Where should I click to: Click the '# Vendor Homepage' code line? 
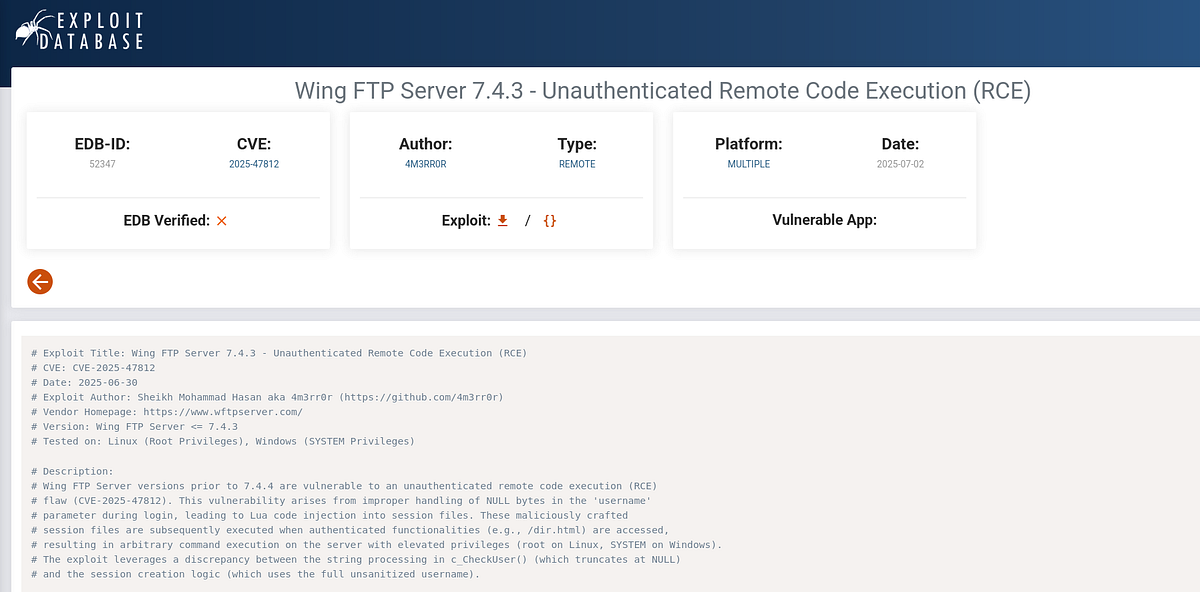click(x=166, y=411)
